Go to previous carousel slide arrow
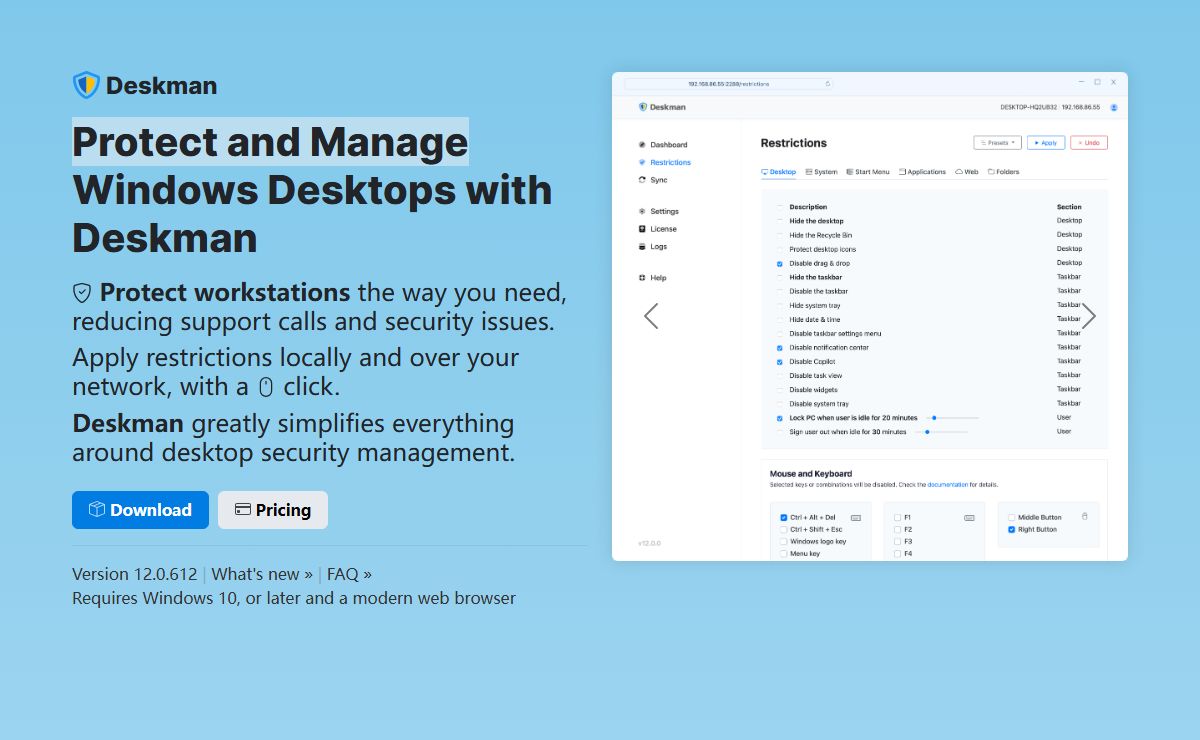 651,317
